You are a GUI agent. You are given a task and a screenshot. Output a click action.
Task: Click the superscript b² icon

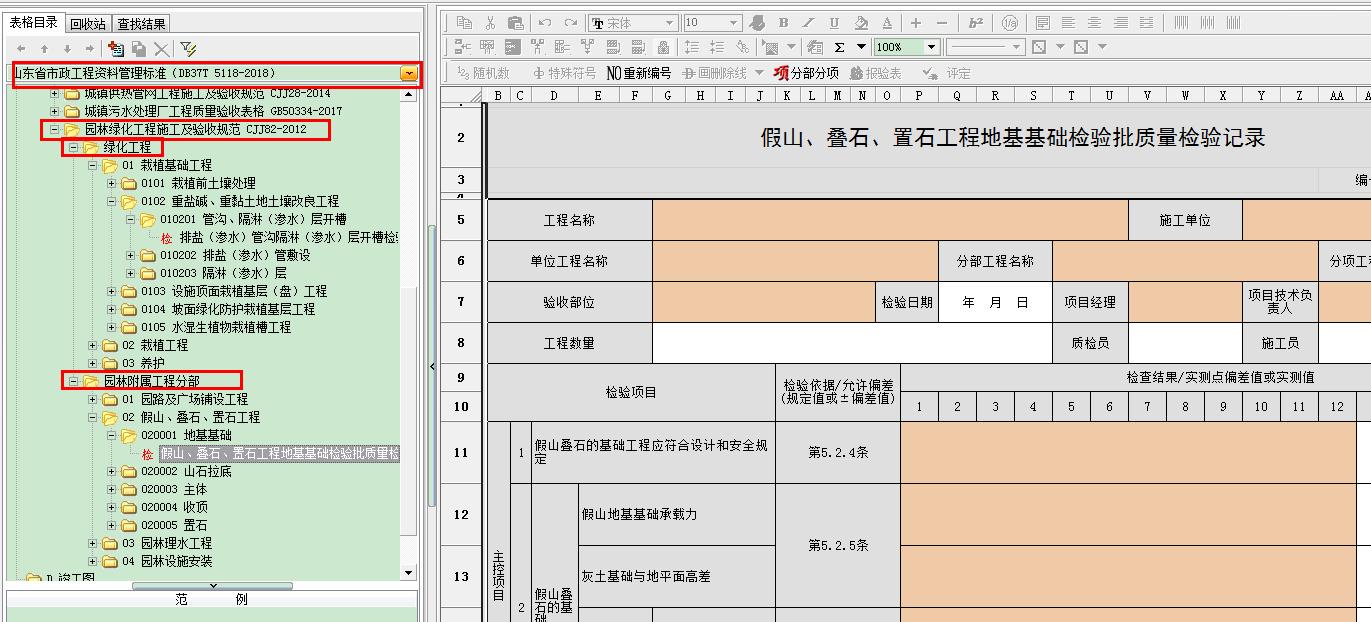pyautogui.click(x=977, y=23)
